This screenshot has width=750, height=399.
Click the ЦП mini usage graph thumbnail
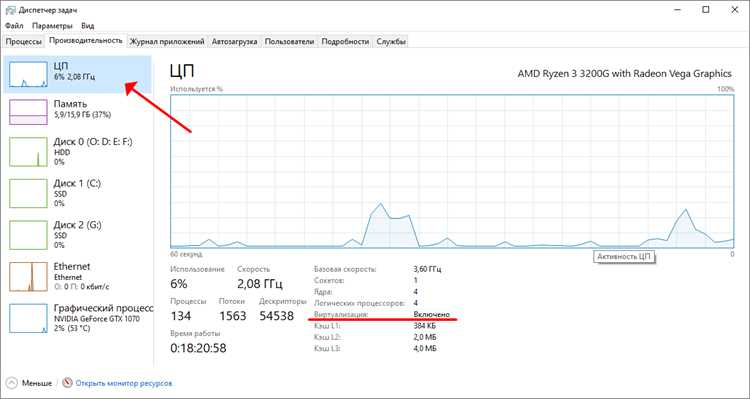pos(28,74)
